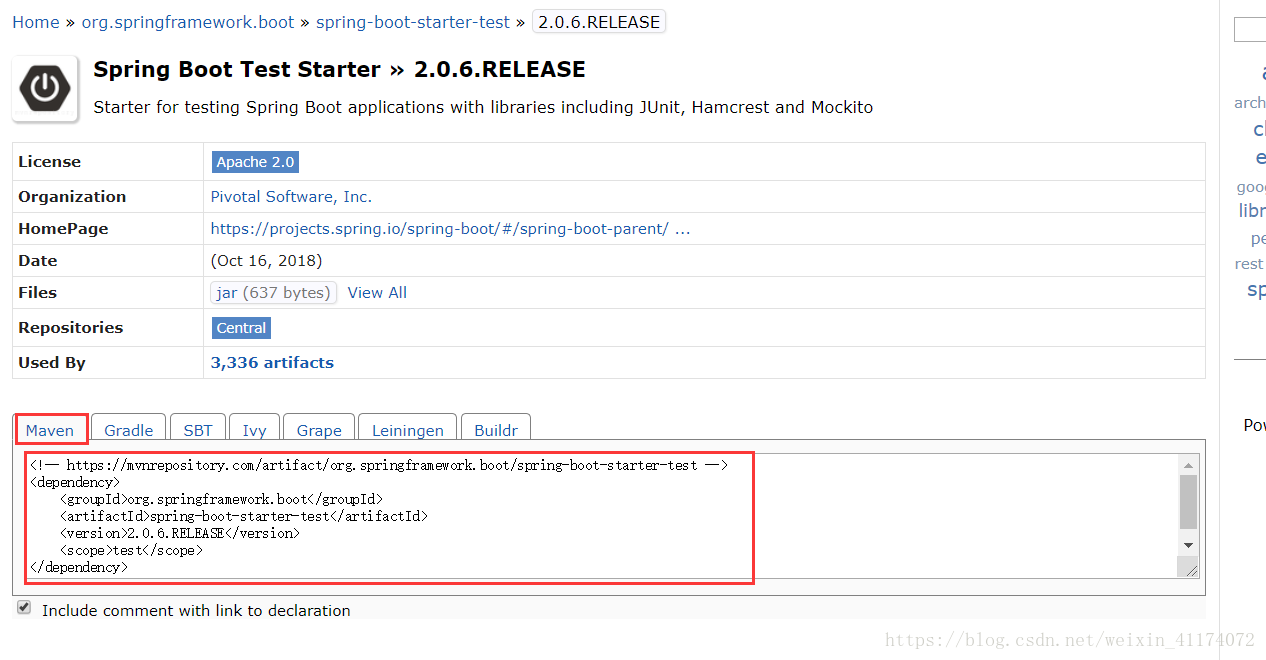Click the Apache 2.0 license badge
1266x660 pixels.
point(255,162)
